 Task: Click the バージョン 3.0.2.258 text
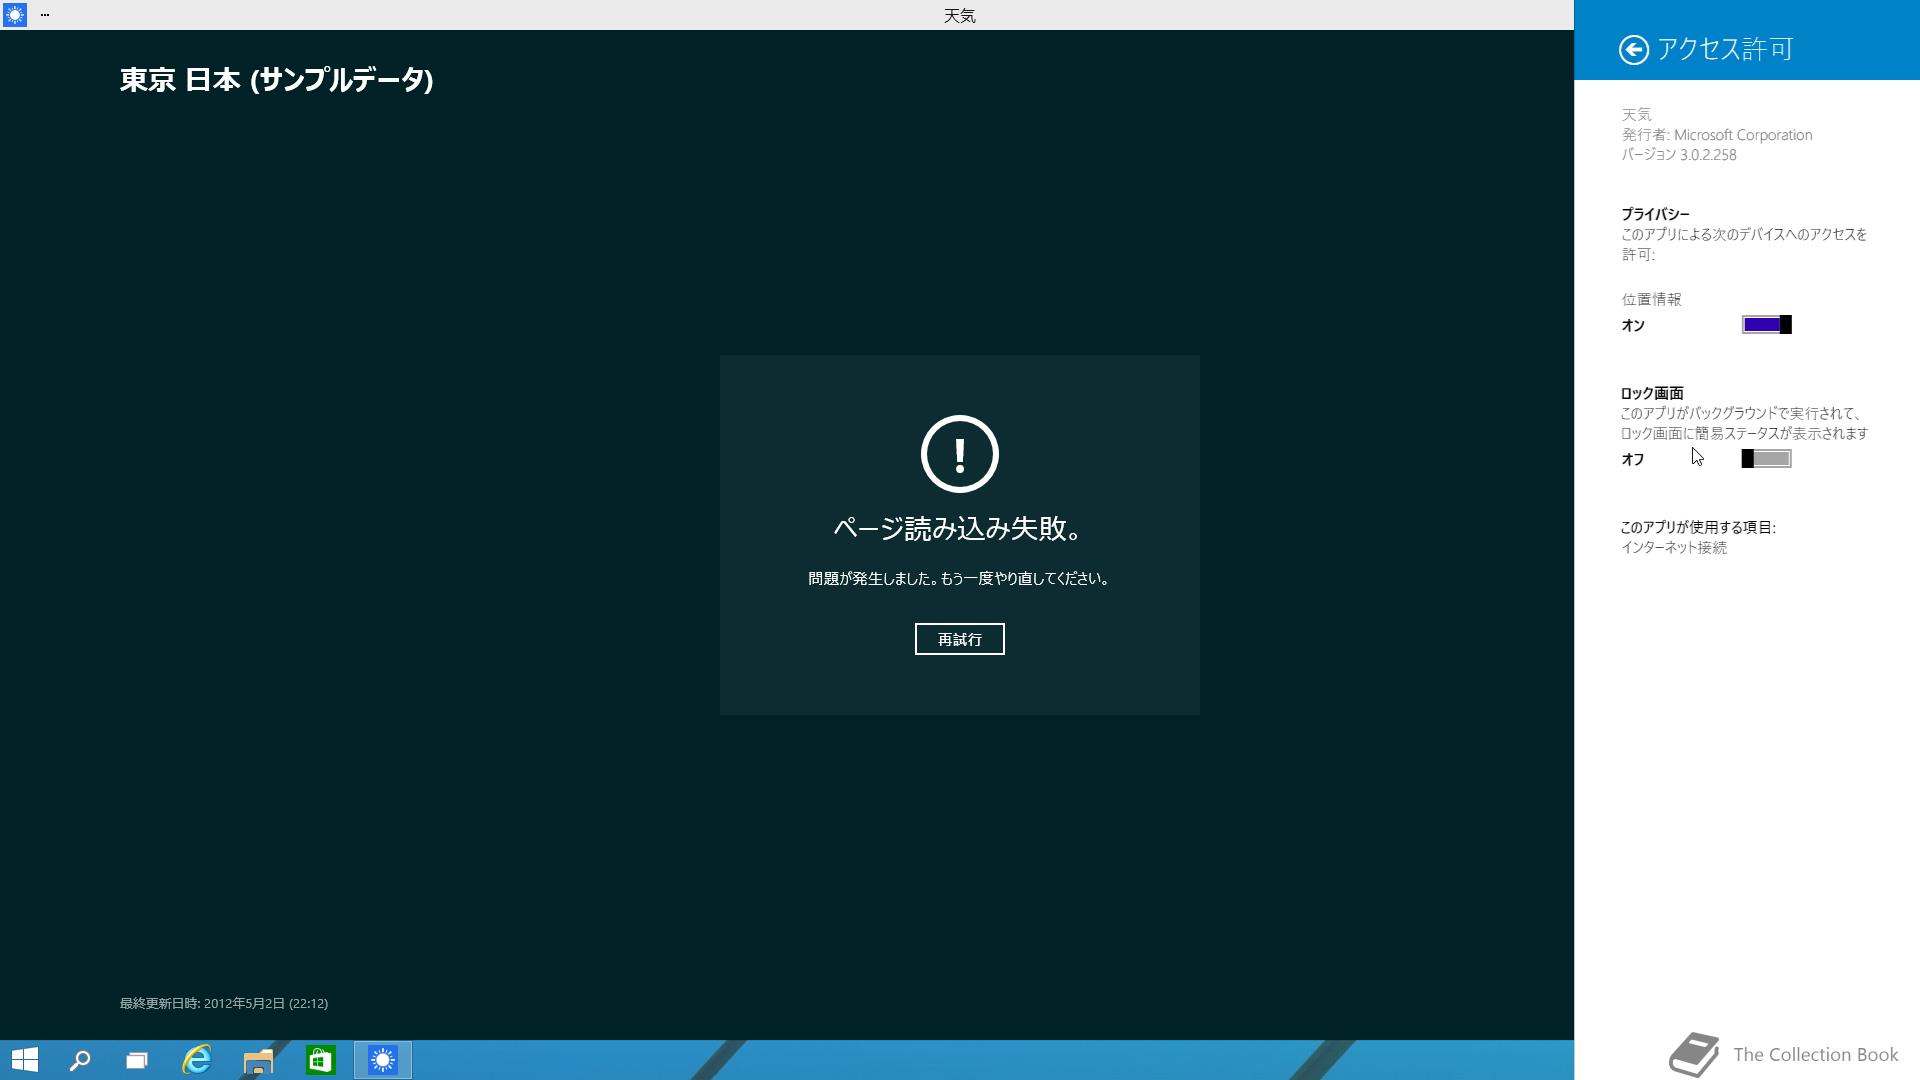1678,155
